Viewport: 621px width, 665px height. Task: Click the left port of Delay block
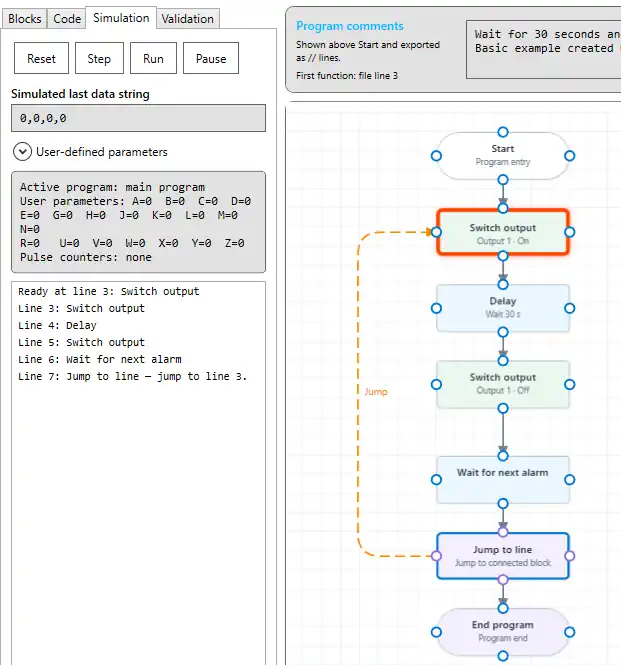[436, 308]
